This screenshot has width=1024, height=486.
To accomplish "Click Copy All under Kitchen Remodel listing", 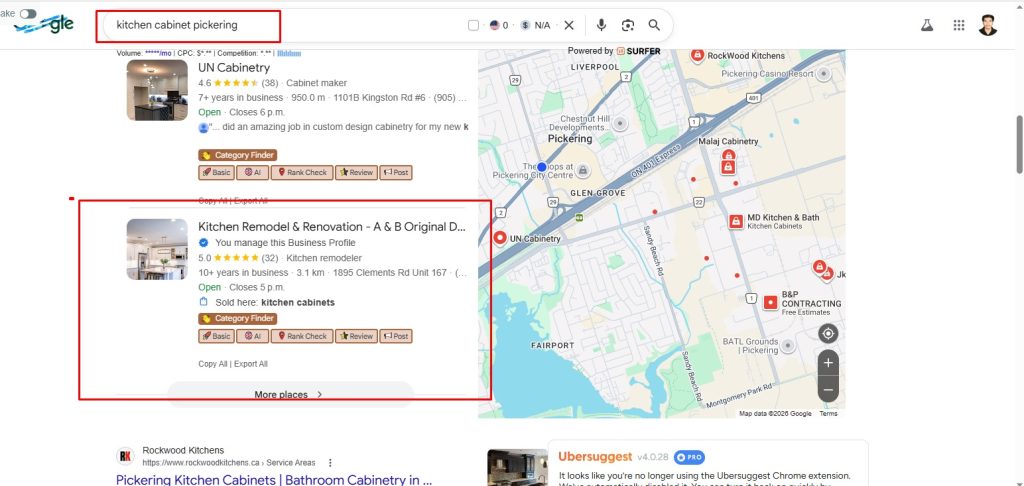I will (213, 364).
